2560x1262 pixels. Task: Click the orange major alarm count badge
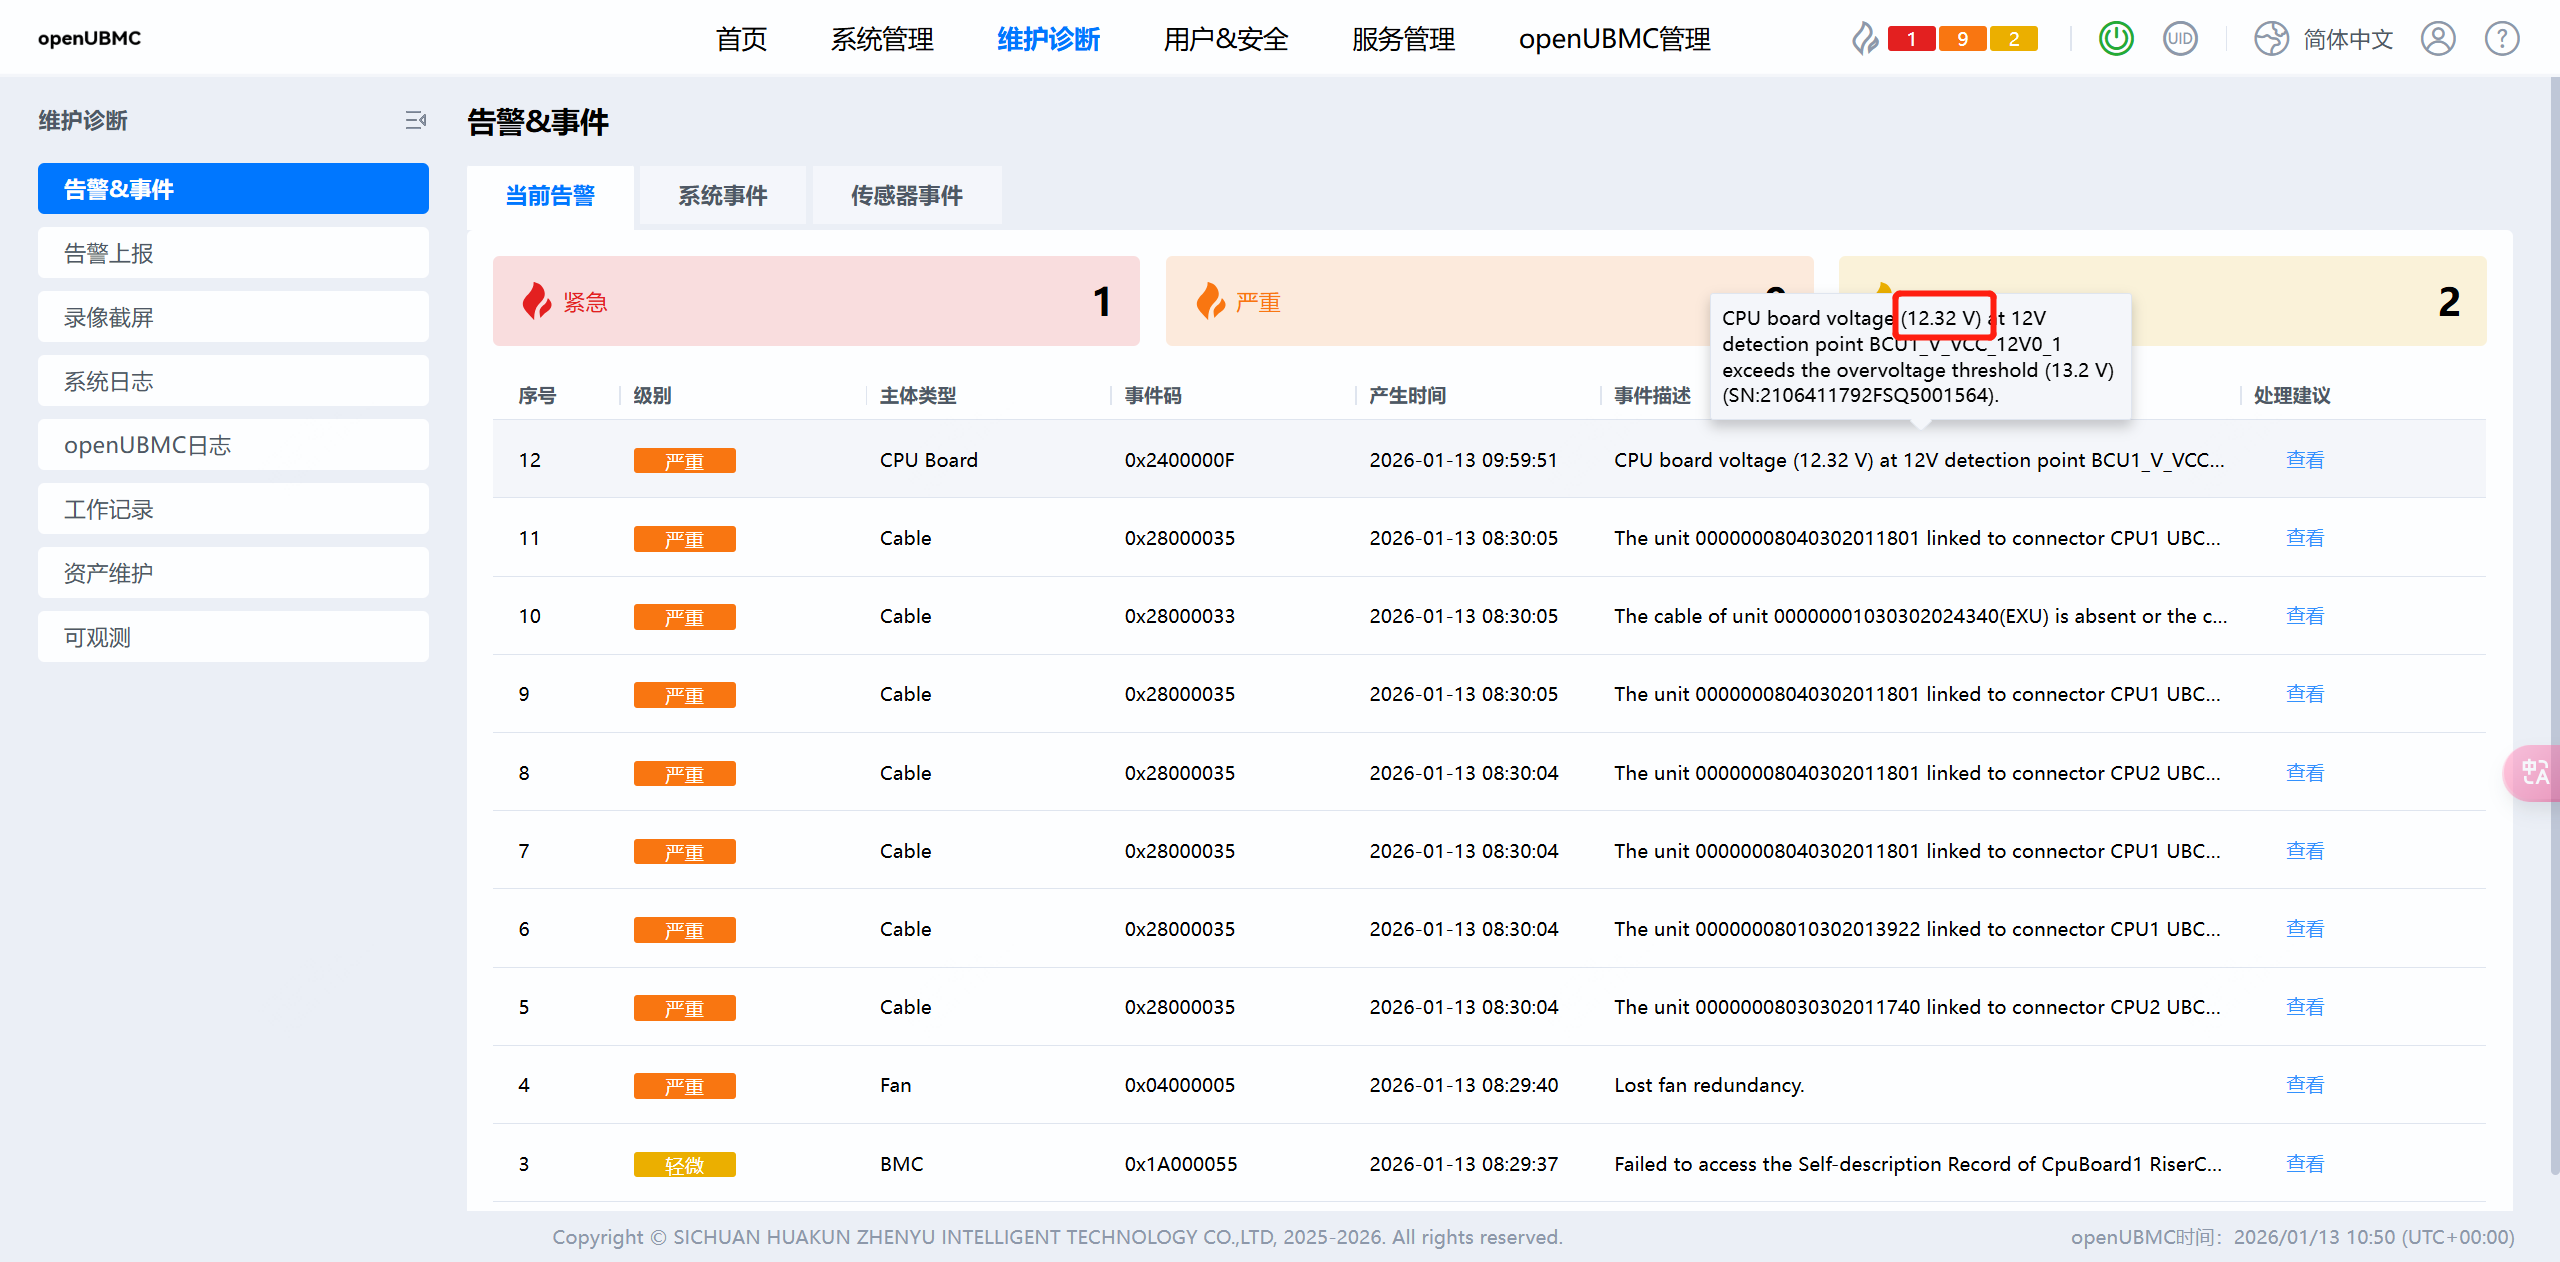point(1962,39)
